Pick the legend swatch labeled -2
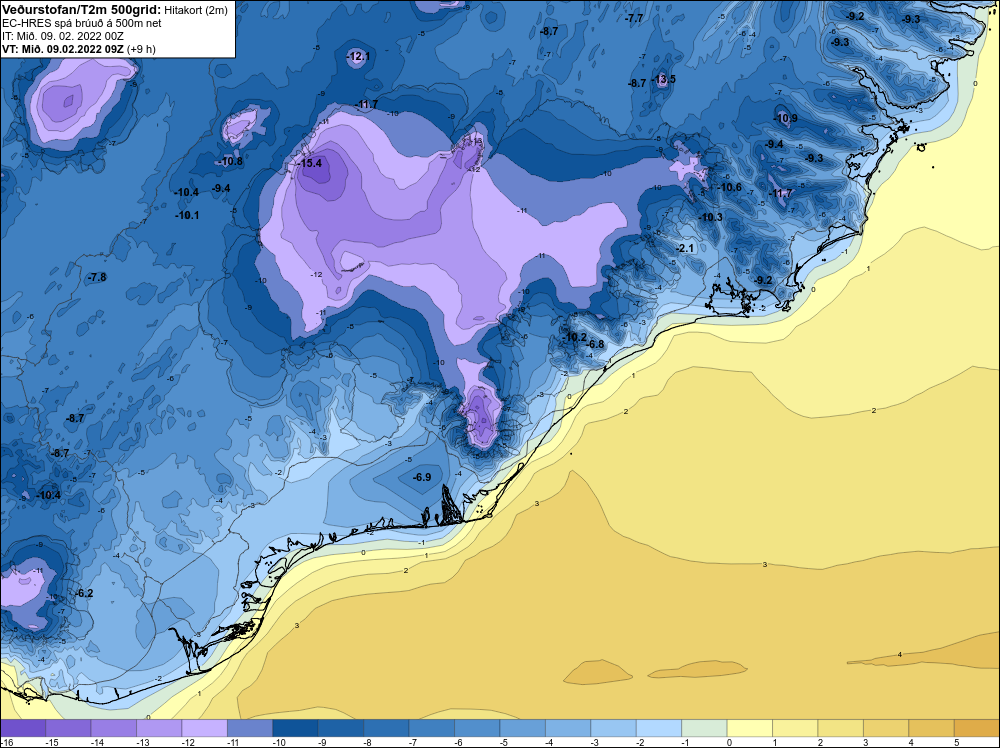Viewport: 1000px width, 748px height. click(x=659, y=728)
